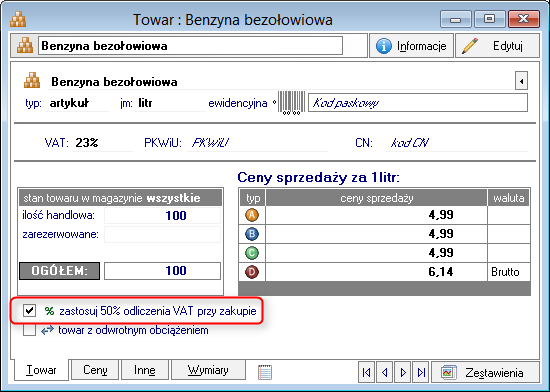Click the ceny sprzedaży column header
Image resolution: width=550 pixels, height=392 pixels.
(x=376, y=198)
